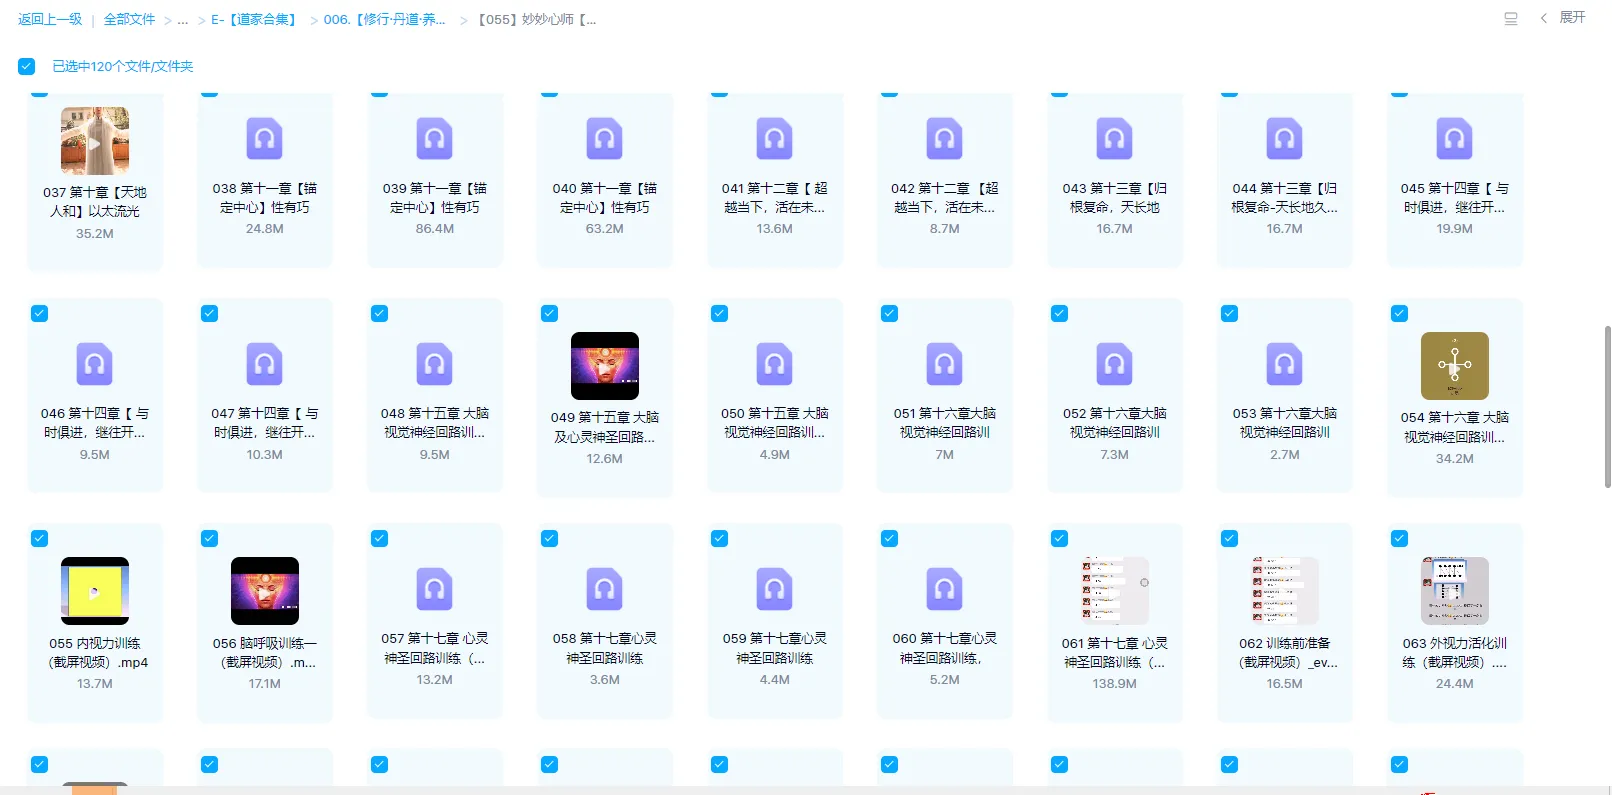1612x795 pixels.
Task: Uncheck file 056 脑呼吸训练 checkbox
Action: coord(209,538)
